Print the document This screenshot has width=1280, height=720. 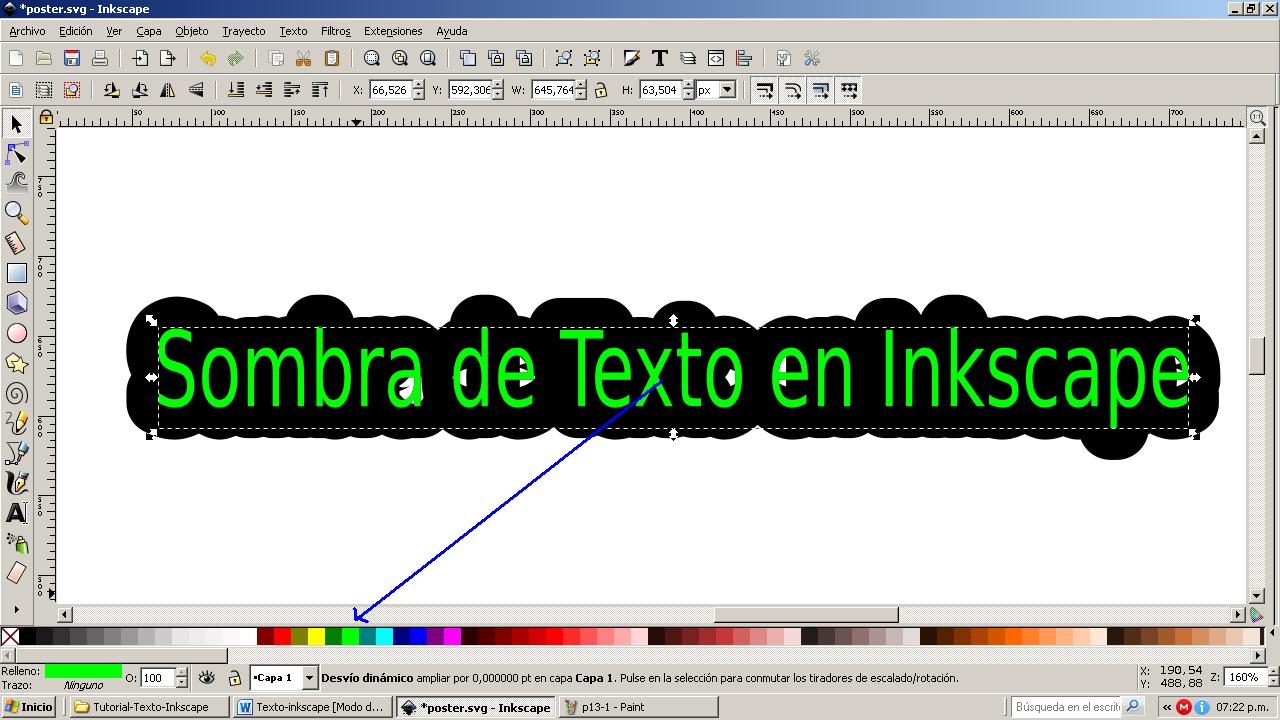tap(100, 58)
